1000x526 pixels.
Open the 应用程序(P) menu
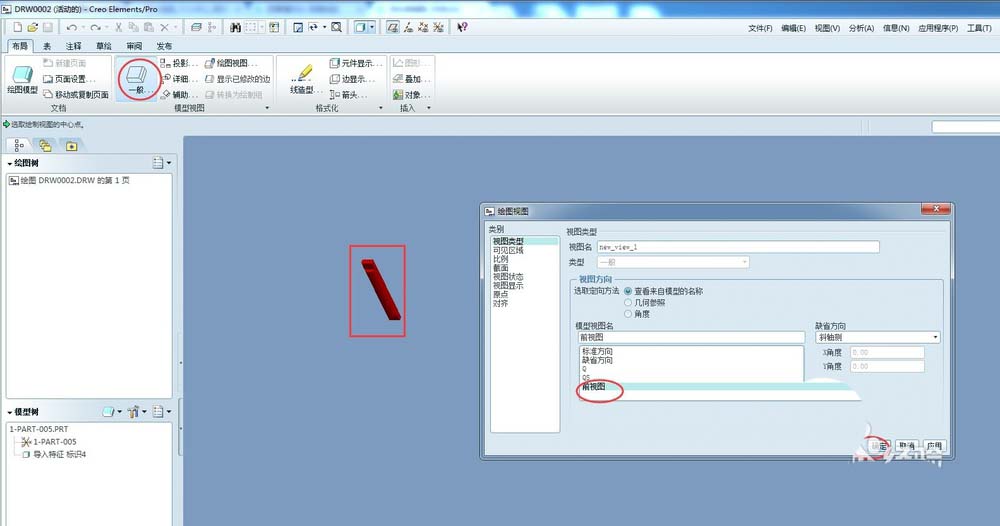pos(938,28)
